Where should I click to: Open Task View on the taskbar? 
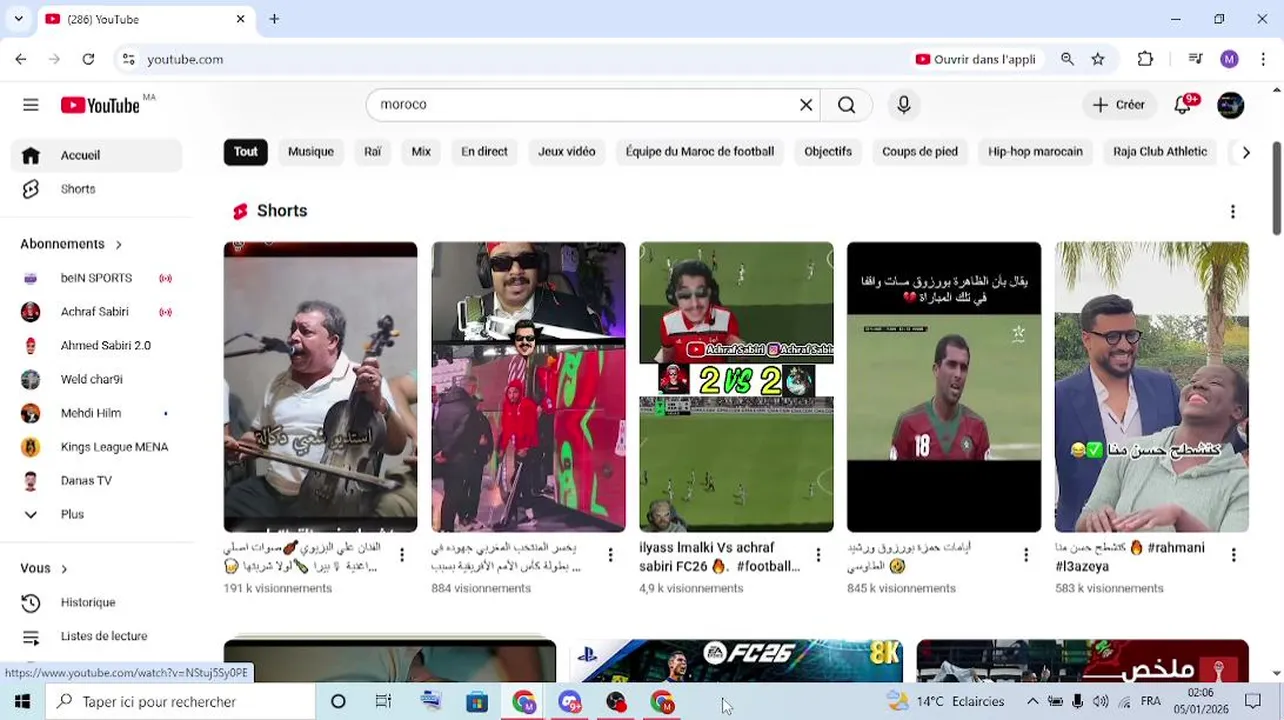click(x=383, y=702)
